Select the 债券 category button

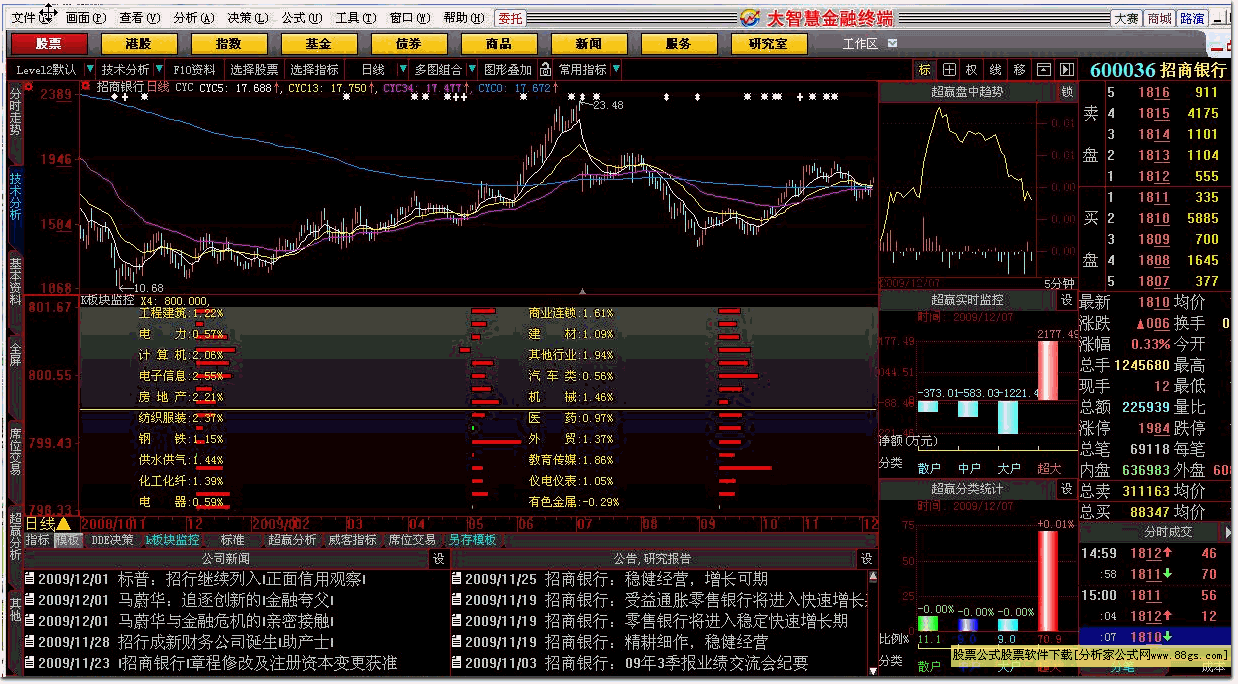pyautogui.click(x=409, y=44)
